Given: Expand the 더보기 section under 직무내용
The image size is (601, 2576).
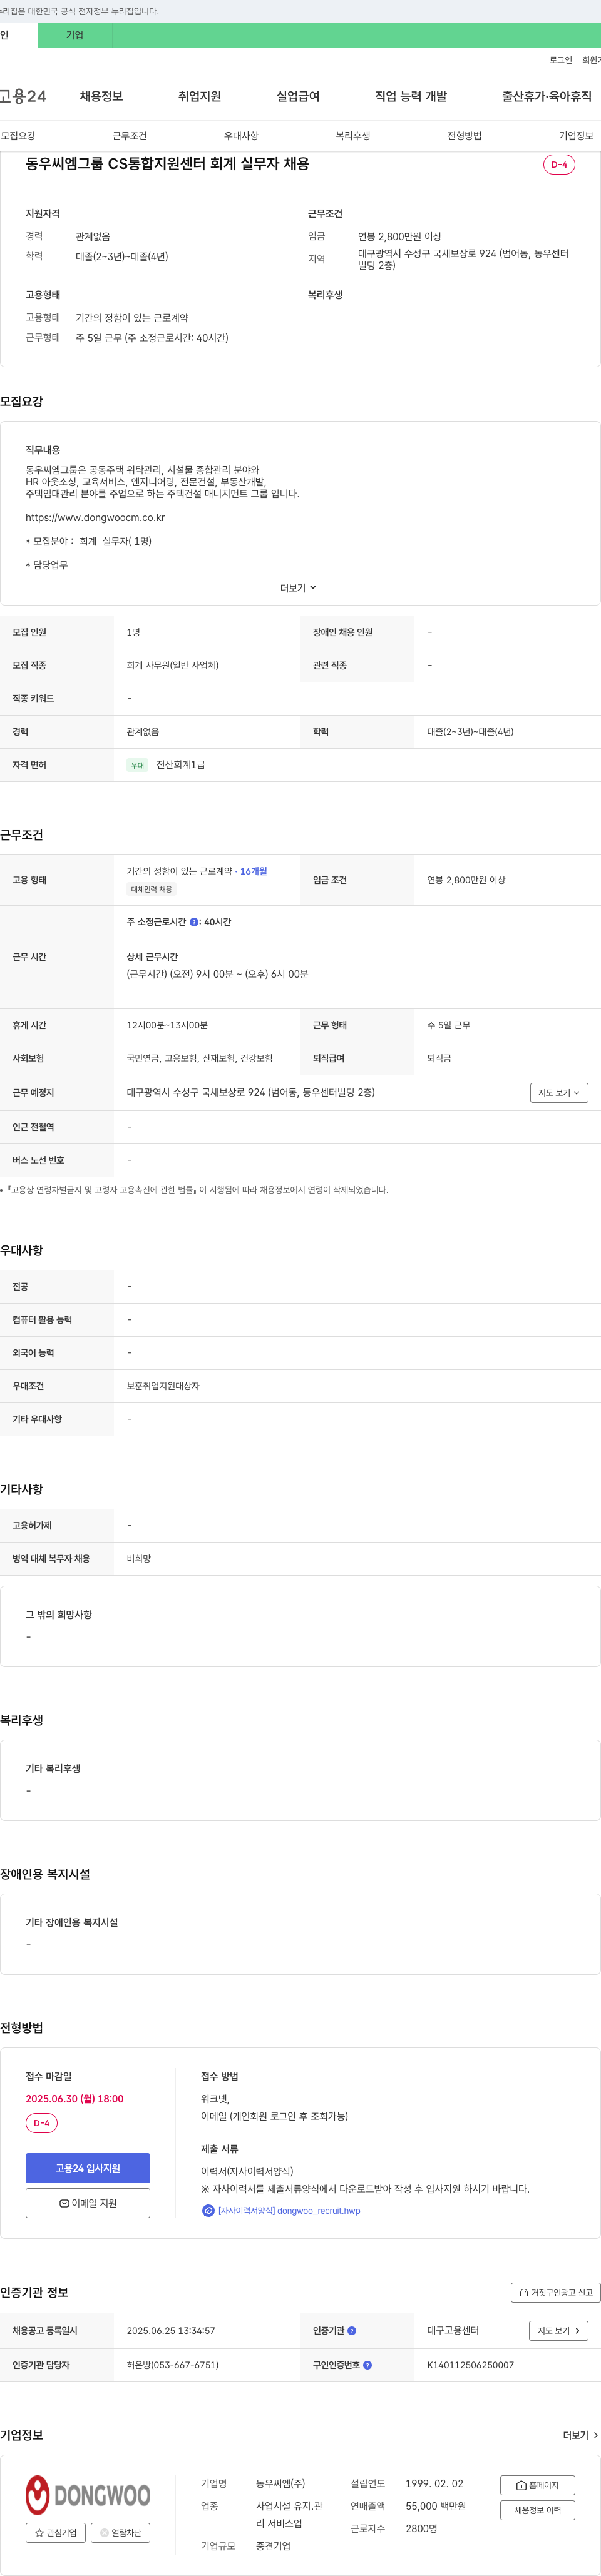Looking at the screenshot, I should [x=298, y=588].
